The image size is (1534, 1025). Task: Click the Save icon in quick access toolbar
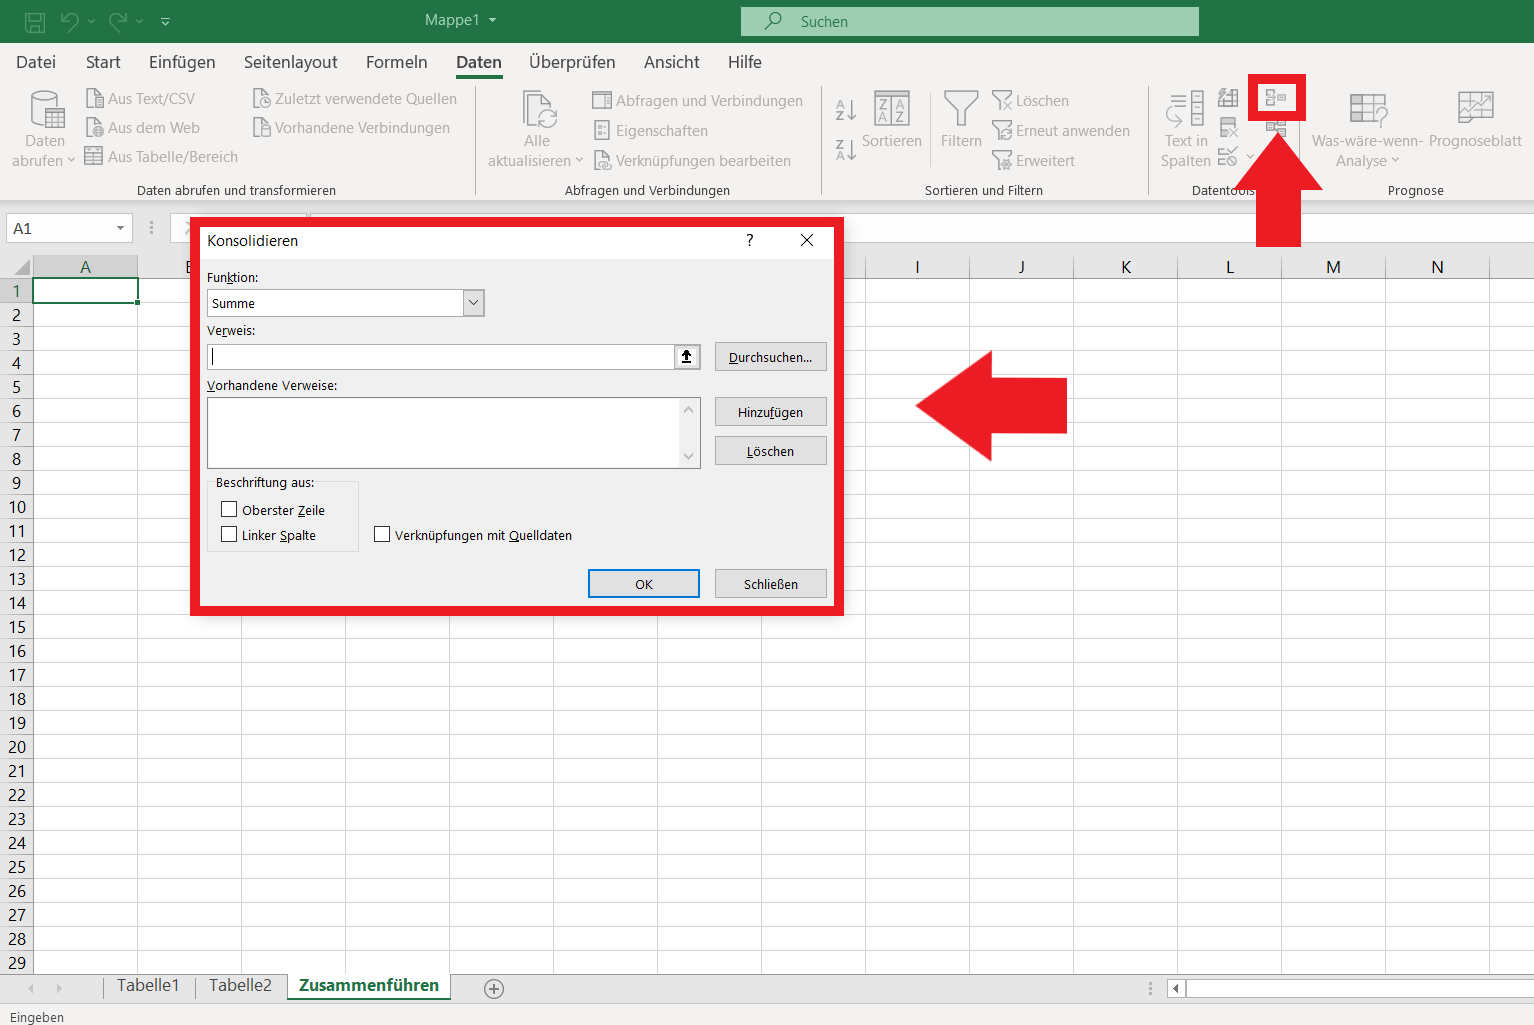(35, 21)
